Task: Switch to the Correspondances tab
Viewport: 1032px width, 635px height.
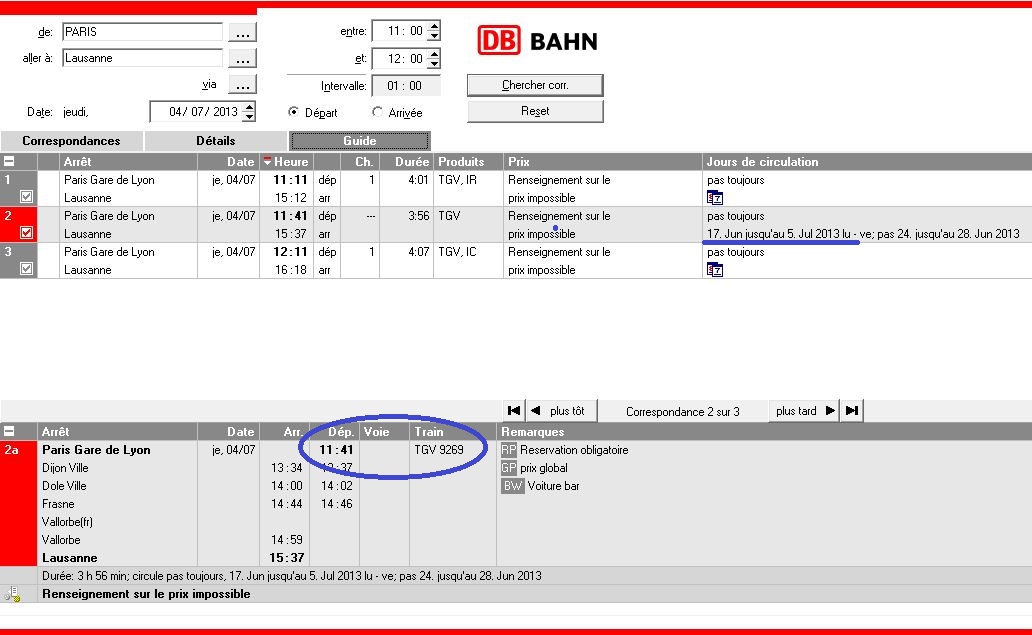Action: pyautogui.click(x=71, y=141)
